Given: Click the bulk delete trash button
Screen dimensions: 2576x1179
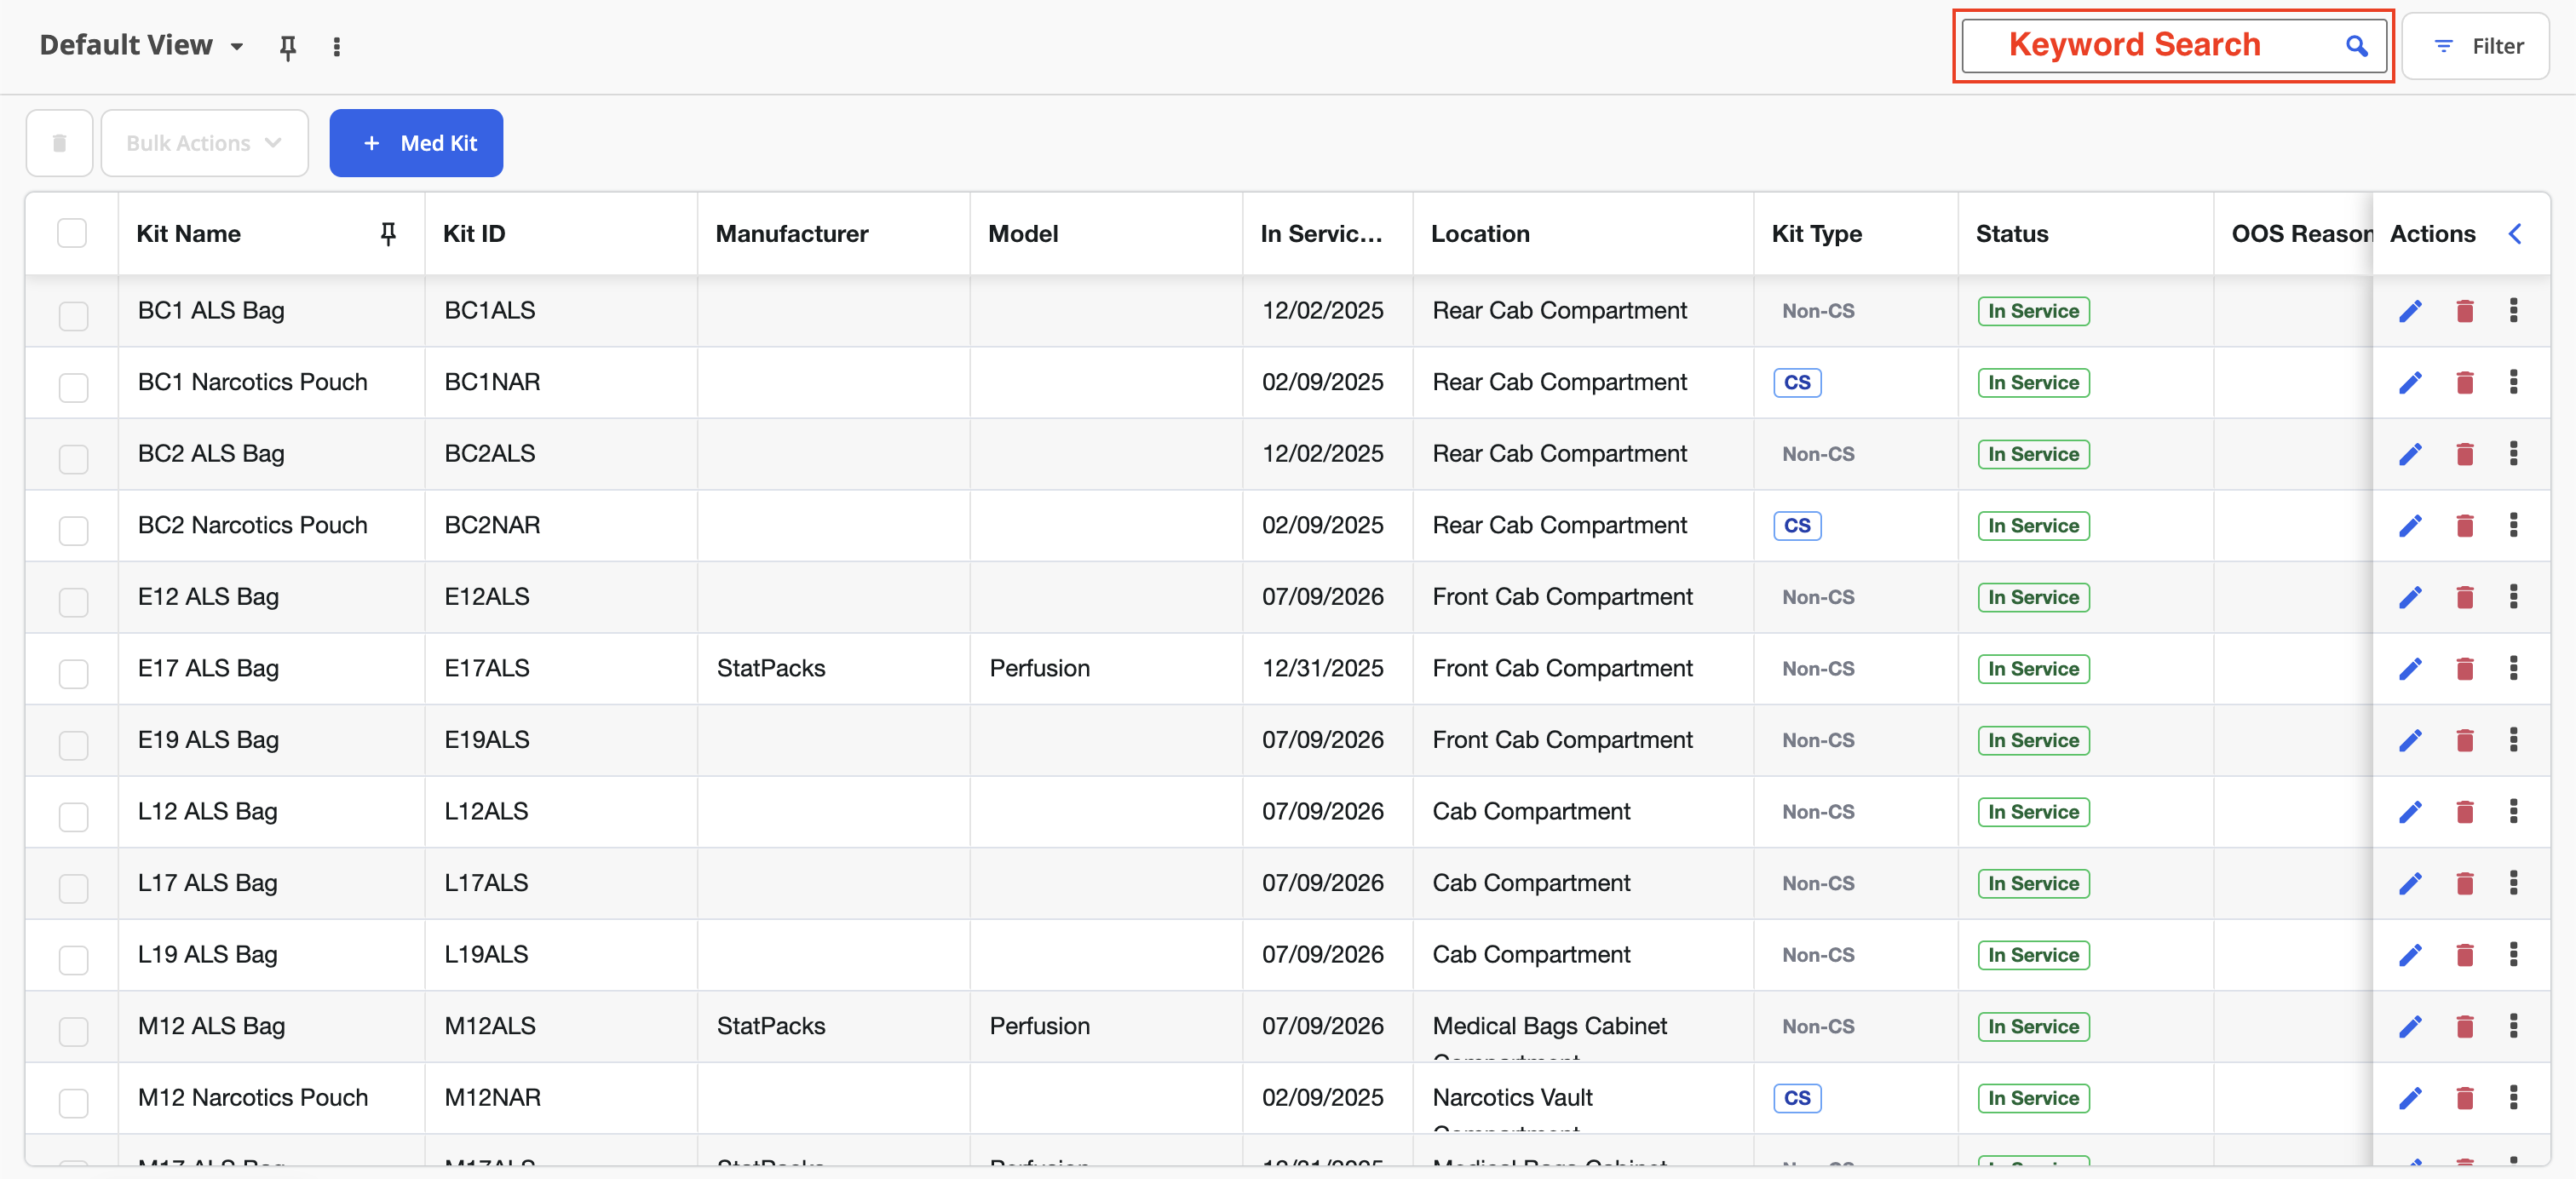Looking at the screenshot, I should tap(59, 143).
